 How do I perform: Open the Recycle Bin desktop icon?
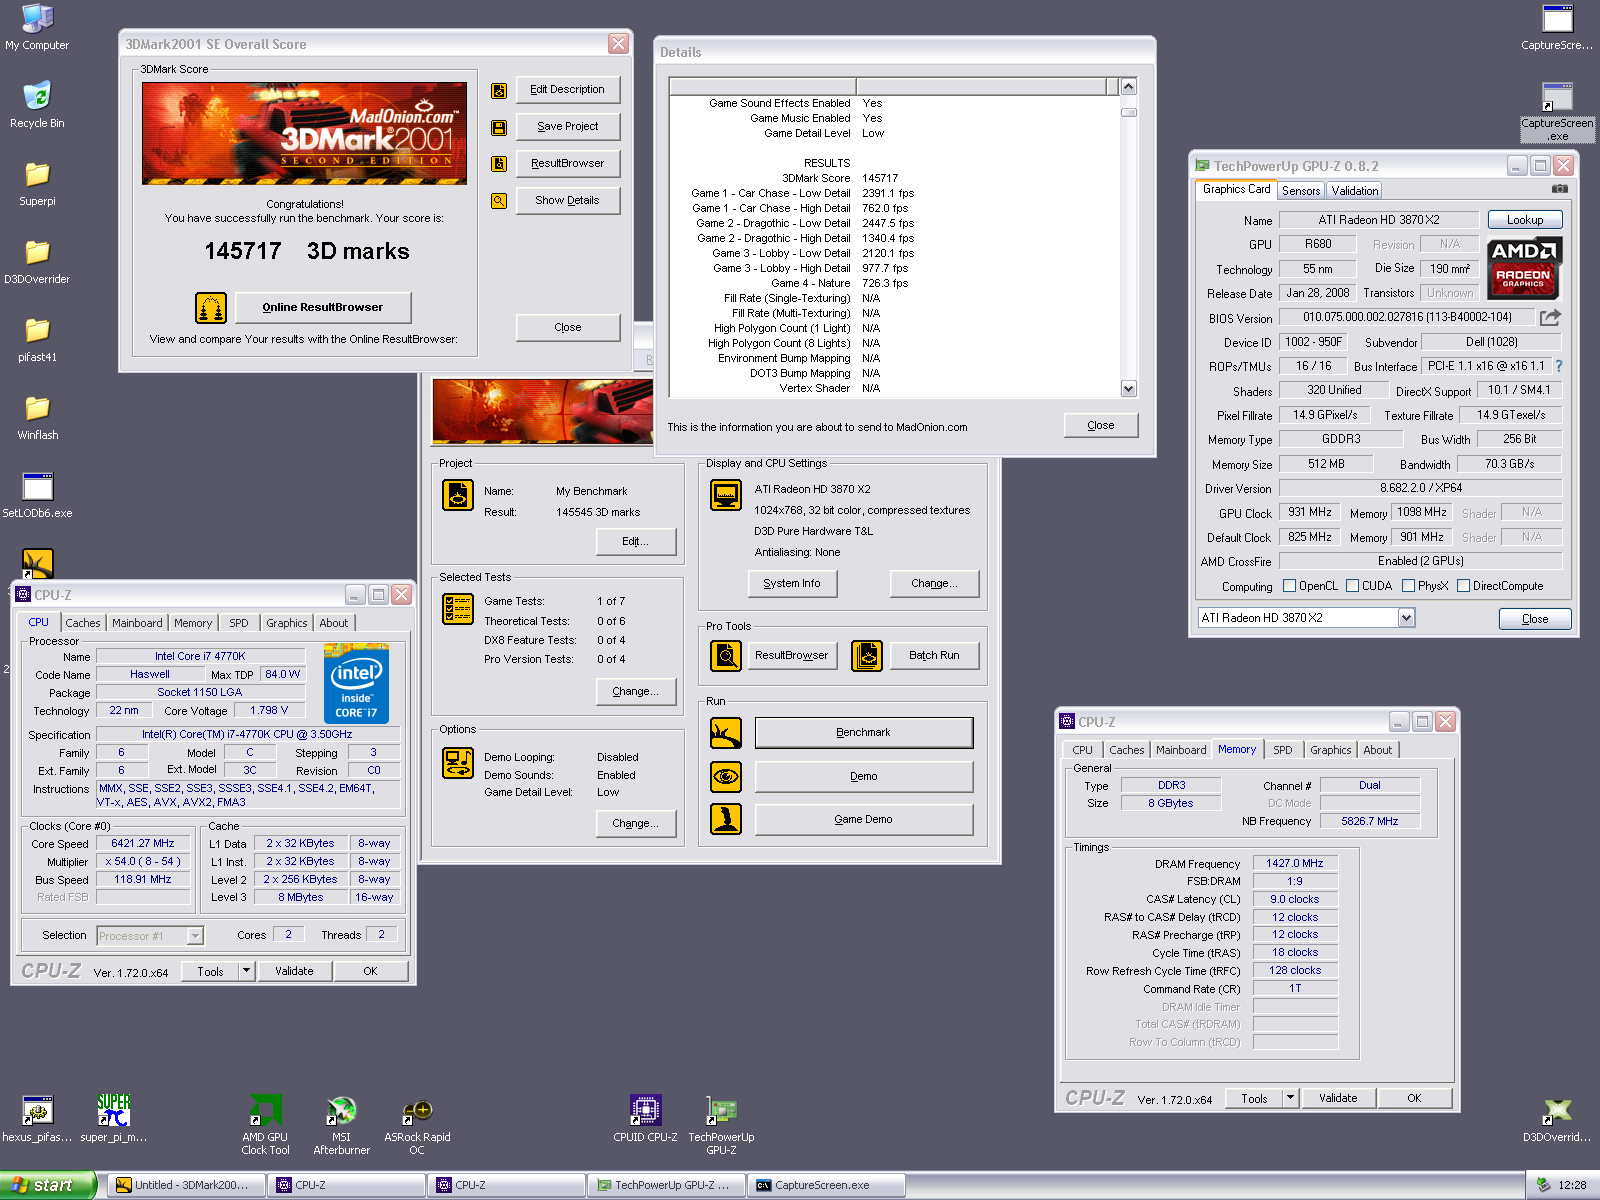[x=37, y=104]
